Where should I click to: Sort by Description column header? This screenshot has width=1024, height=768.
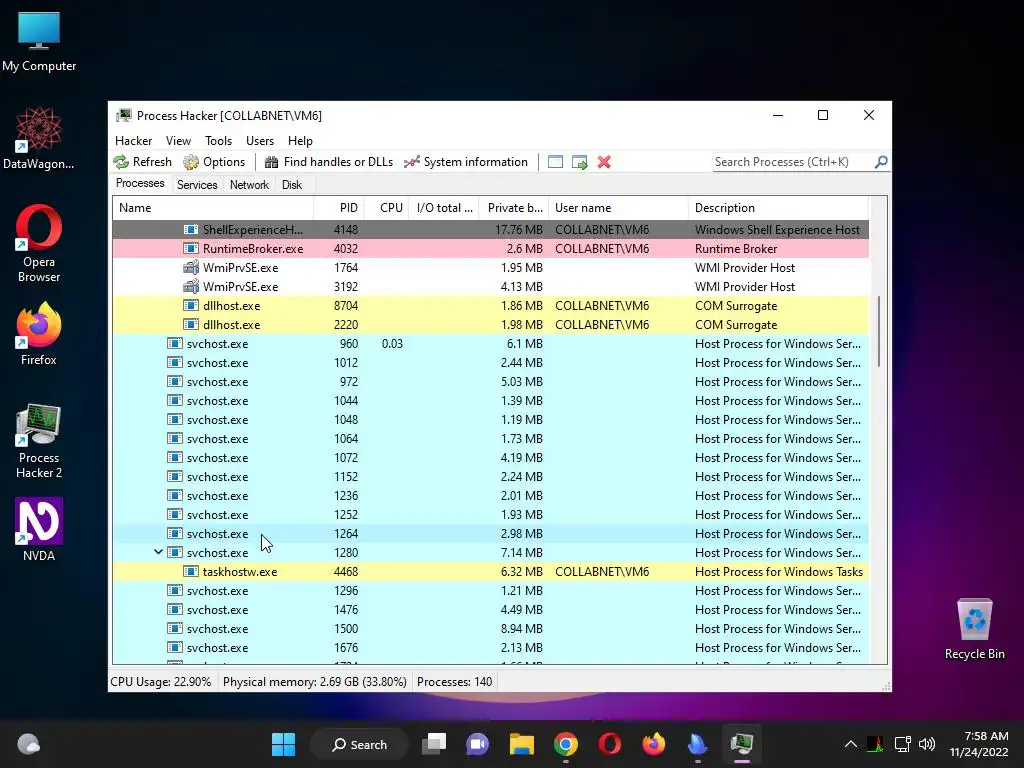pos(778,208)
